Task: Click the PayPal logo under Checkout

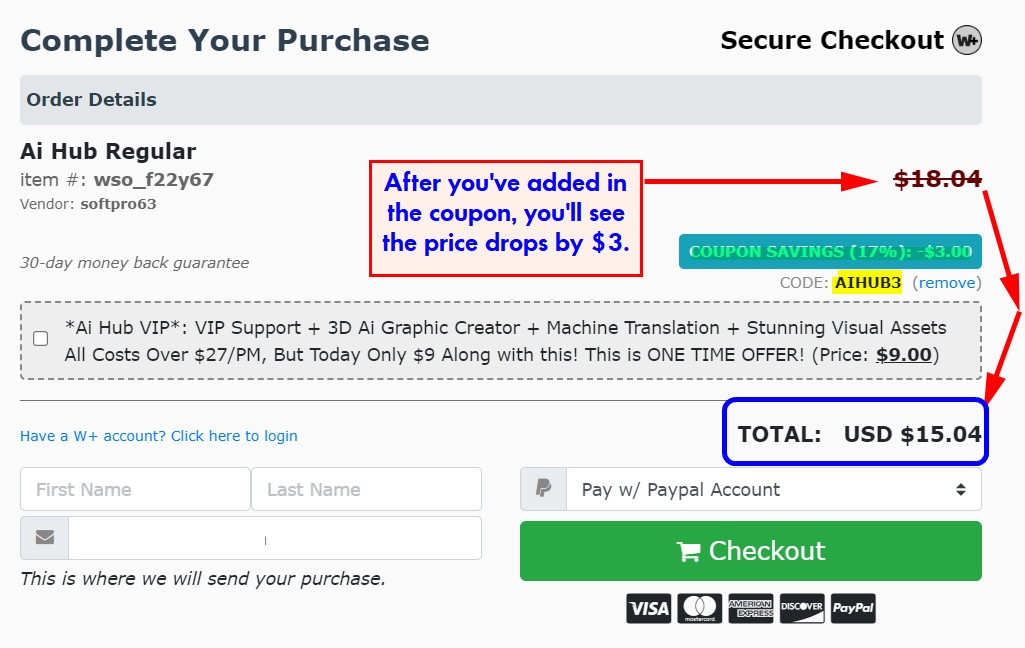Action: coord(852,607)
